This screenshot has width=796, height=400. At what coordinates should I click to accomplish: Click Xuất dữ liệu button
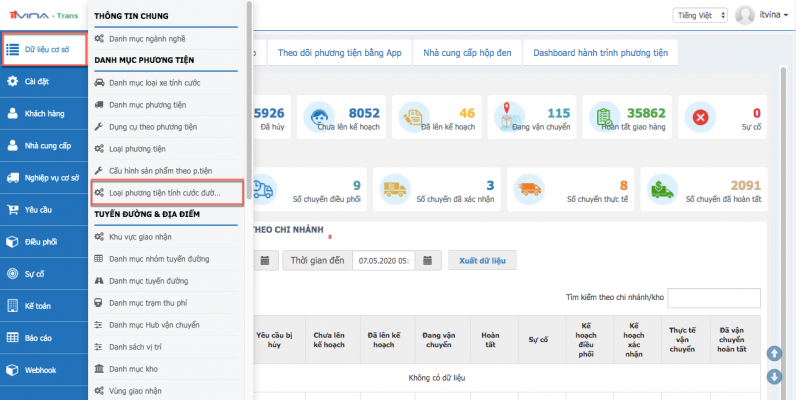pyautogui.click(x=482, y=261)
